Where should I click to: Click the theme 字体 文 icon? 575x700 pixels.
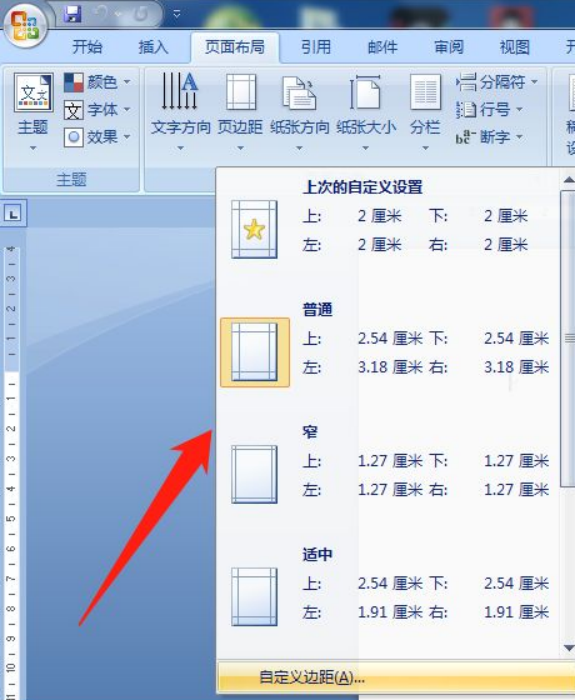[x=74, y=110]
